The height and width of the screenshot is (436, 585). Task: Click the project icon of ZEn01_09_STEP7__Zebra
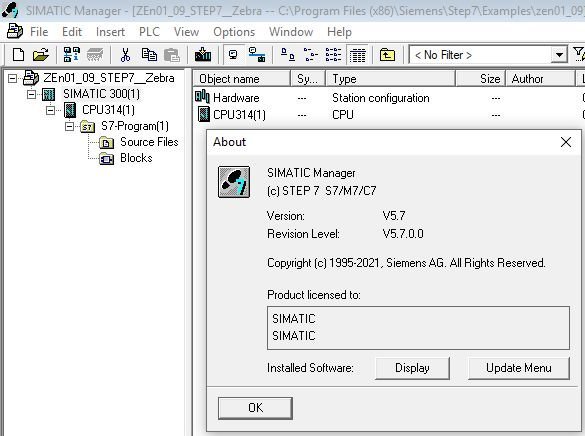[31, 78]
